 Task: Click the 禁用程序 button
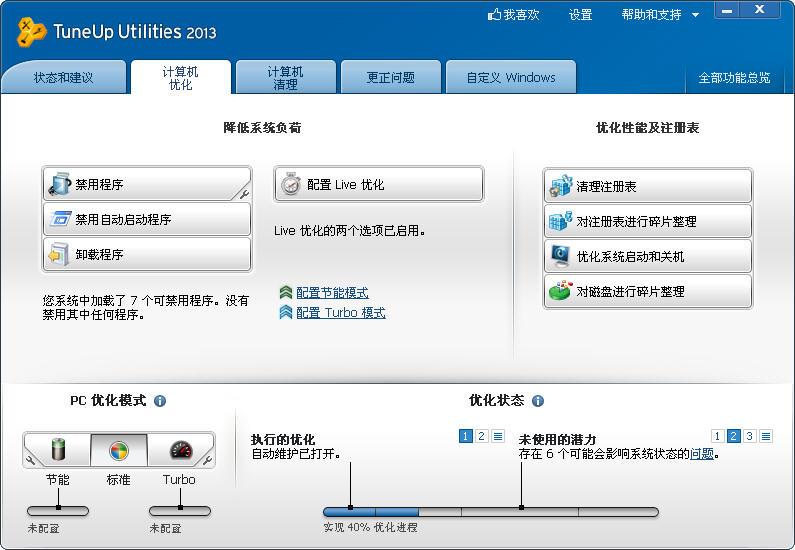click(x=147, y=184)
